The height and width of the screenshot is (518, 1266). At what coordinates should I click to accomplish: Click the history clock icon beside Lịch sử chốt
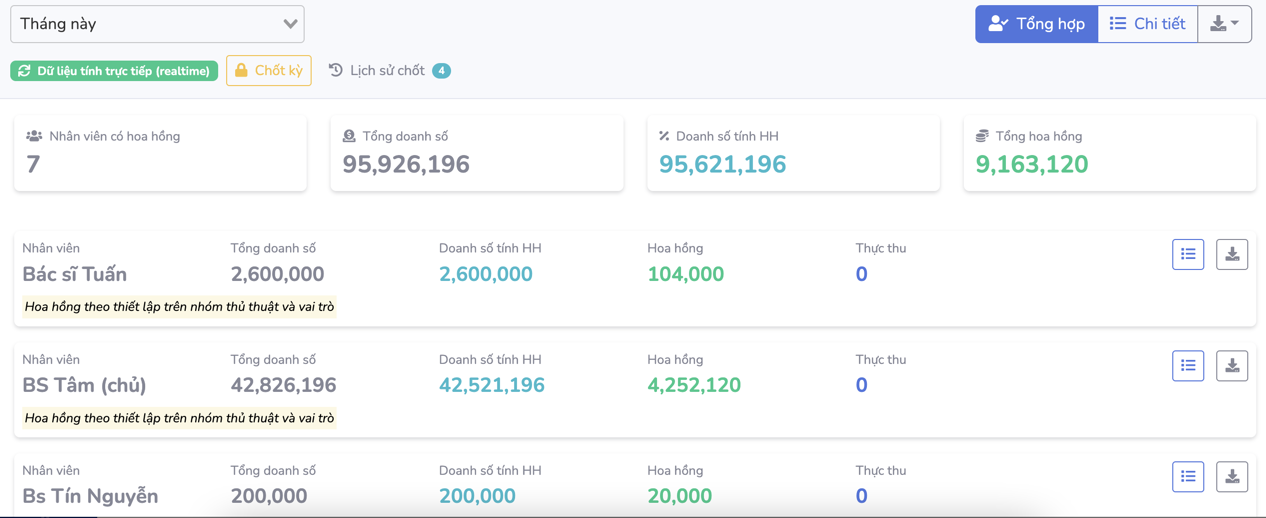(336, 71)
